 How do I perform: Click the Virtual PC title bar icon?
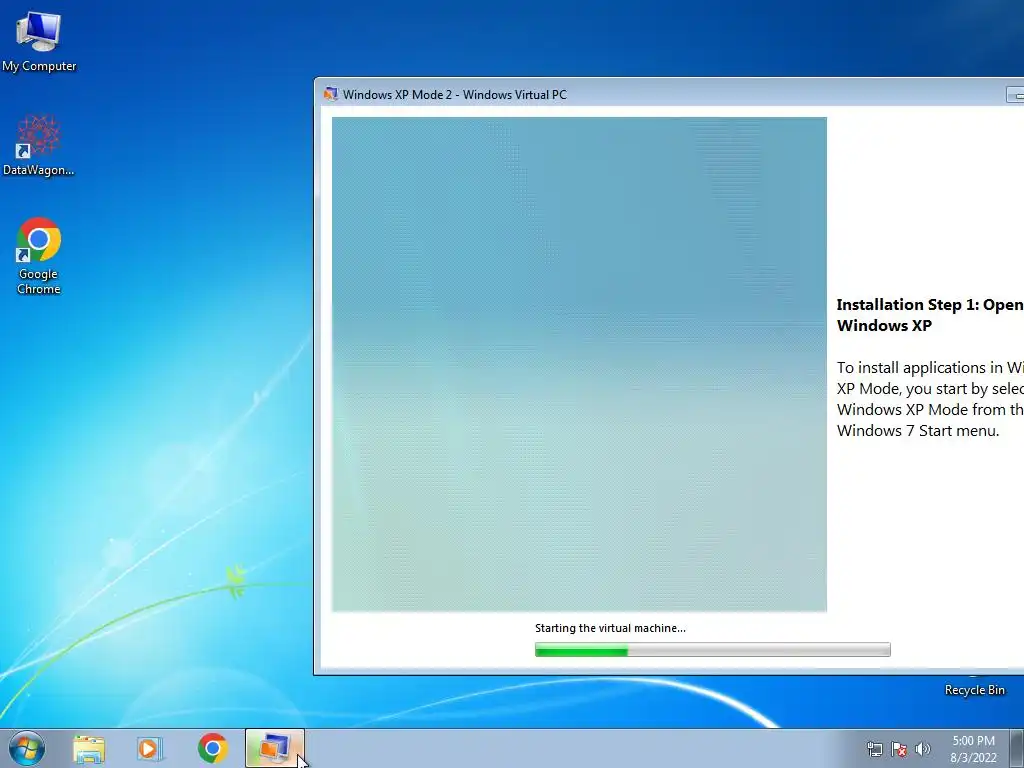[x=331, y=94]
